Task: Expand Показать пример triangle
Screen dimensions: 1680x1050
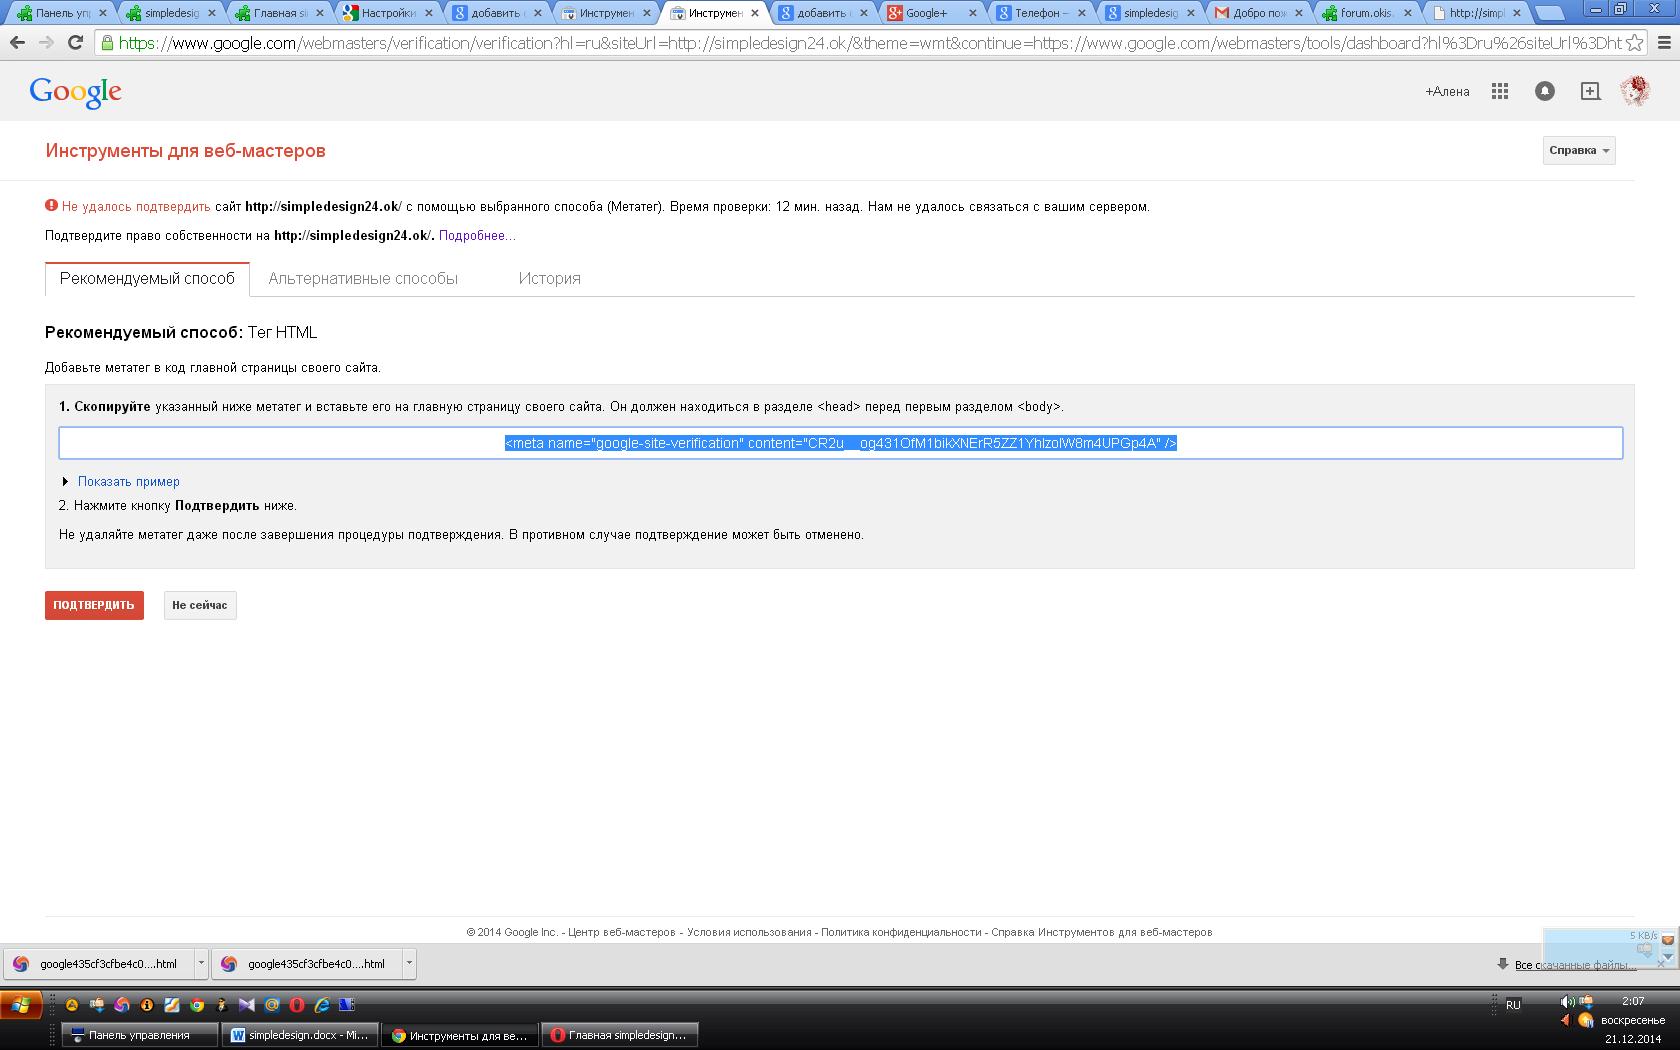Action: [66, 481]
